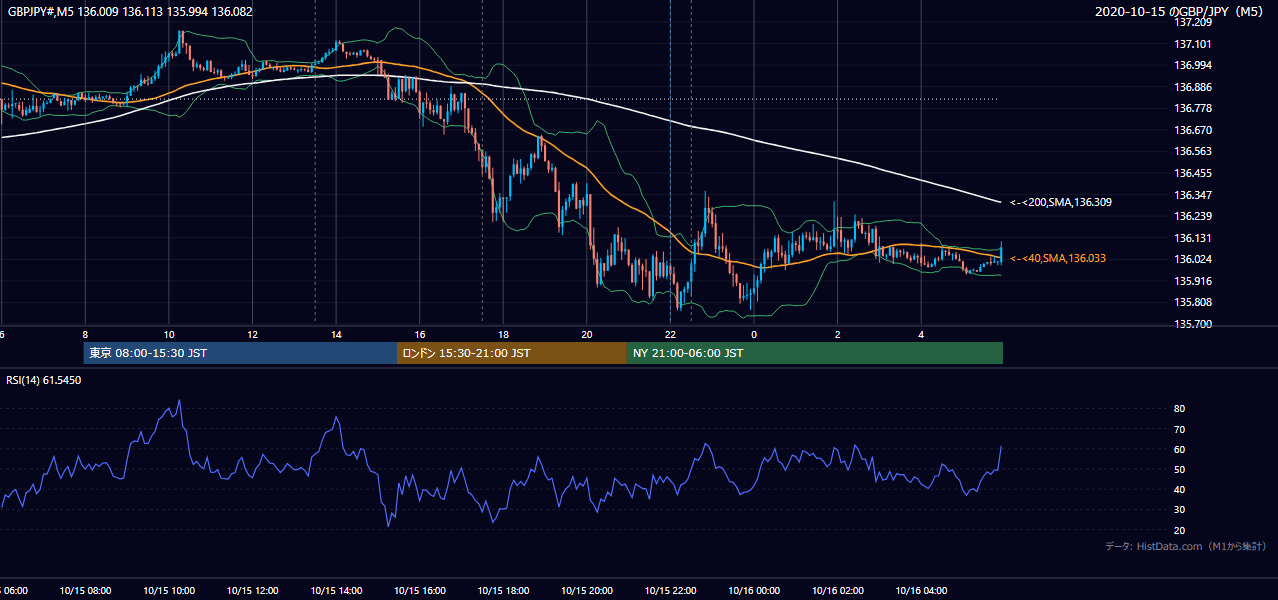
Task: Click price axis value 137.209
Action: (x=1192, y=22)
